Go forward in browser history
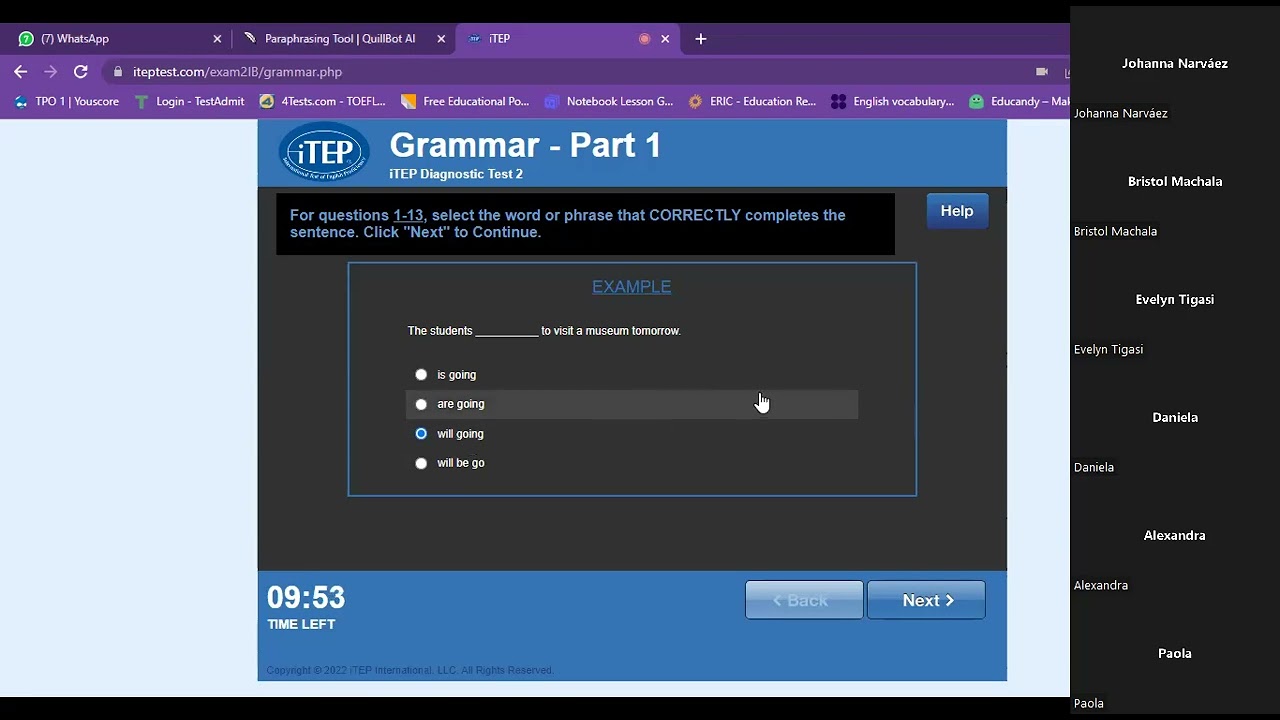The width and height of the screenshot is (1280, 720). coord(50,72)
